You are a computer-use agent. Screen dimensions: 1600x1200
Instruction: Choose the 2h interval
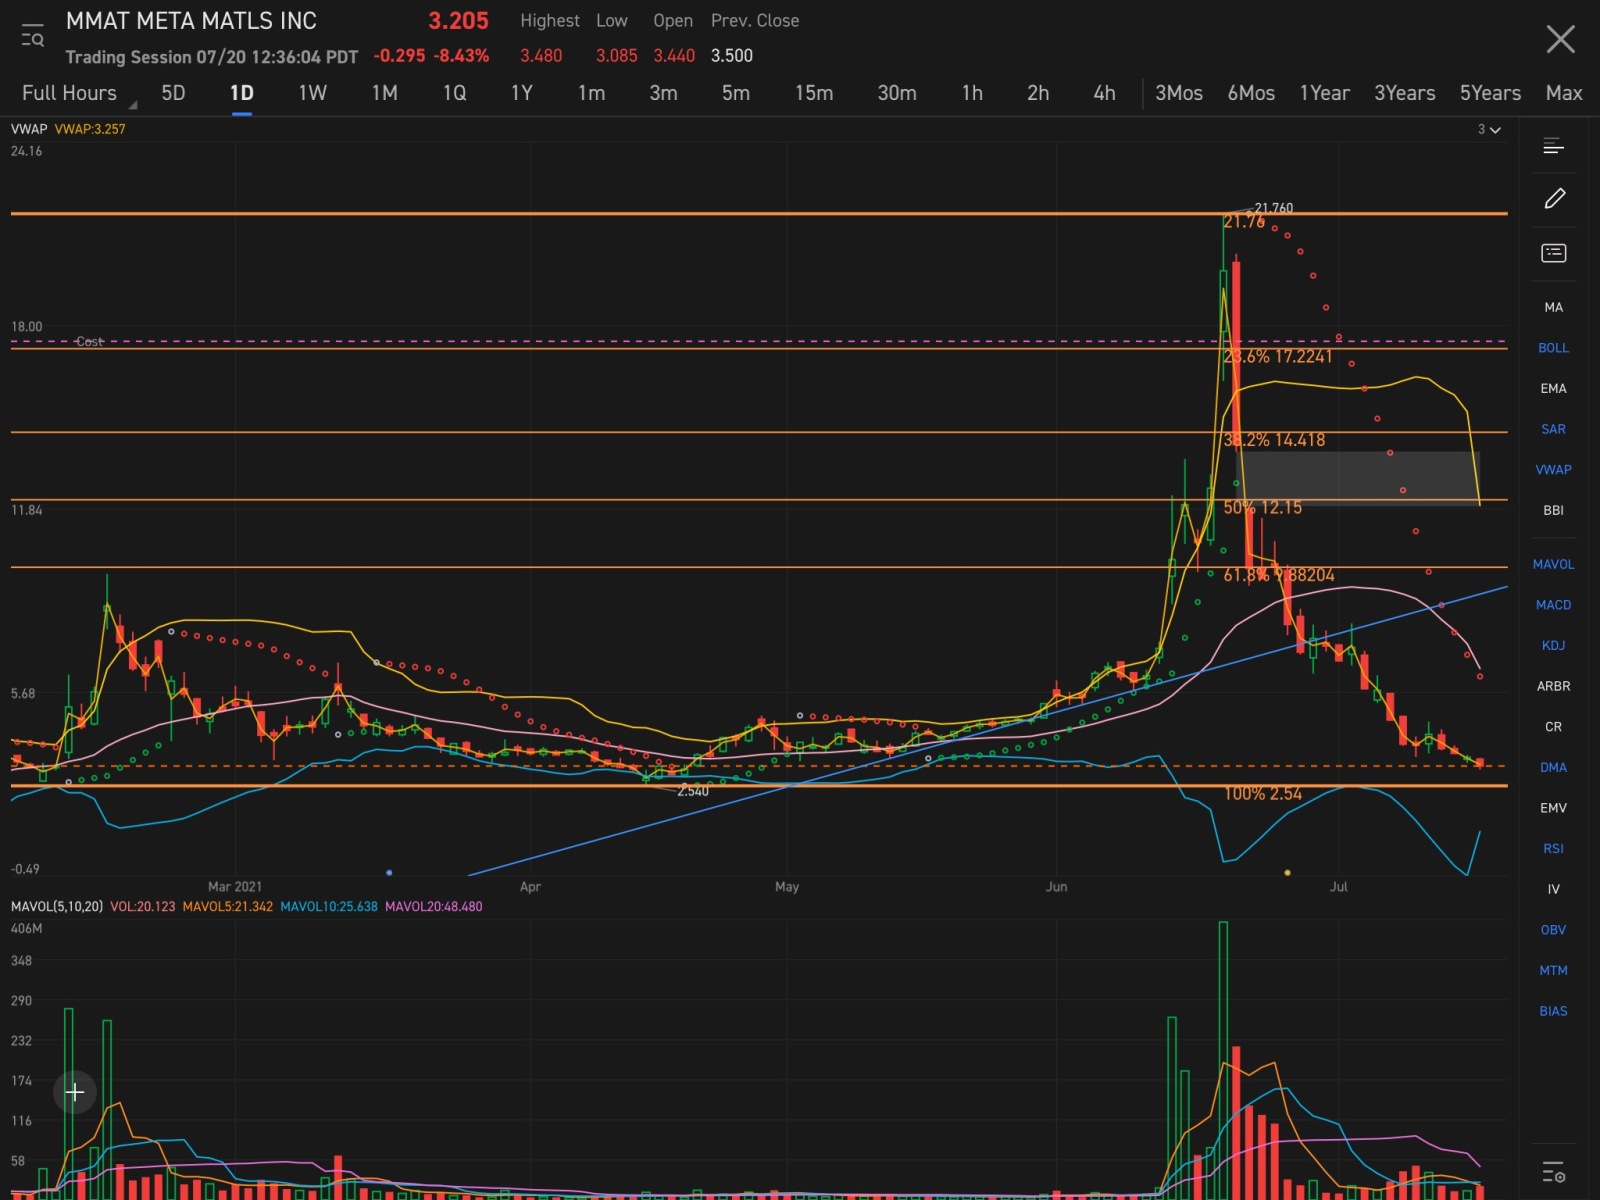tap(1038, 93)
